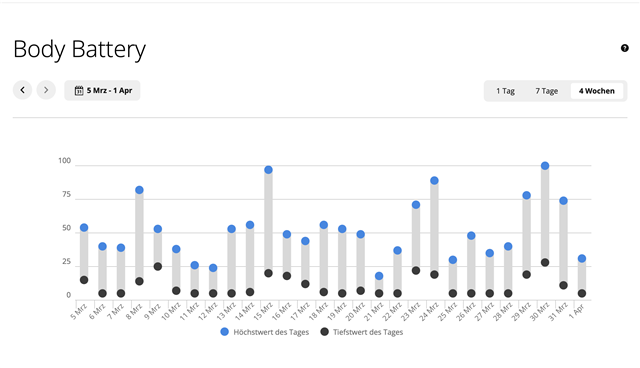The image size is (640, 368).
Task: Switch to the 1 Tag view
Action: (x=505, y=91)
